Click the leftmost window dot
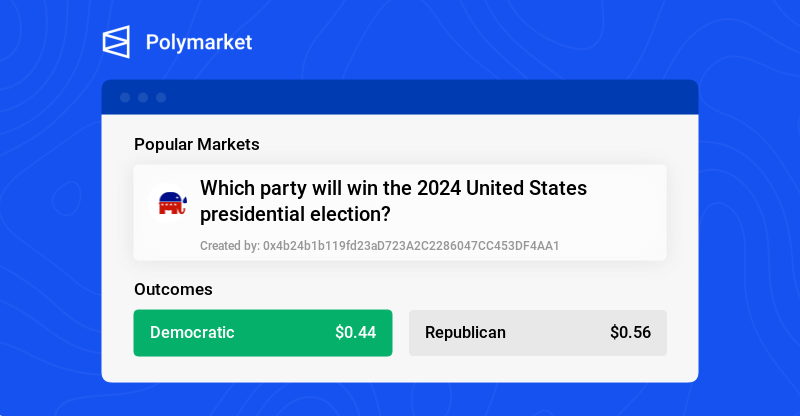 click(x=125, y=97)
